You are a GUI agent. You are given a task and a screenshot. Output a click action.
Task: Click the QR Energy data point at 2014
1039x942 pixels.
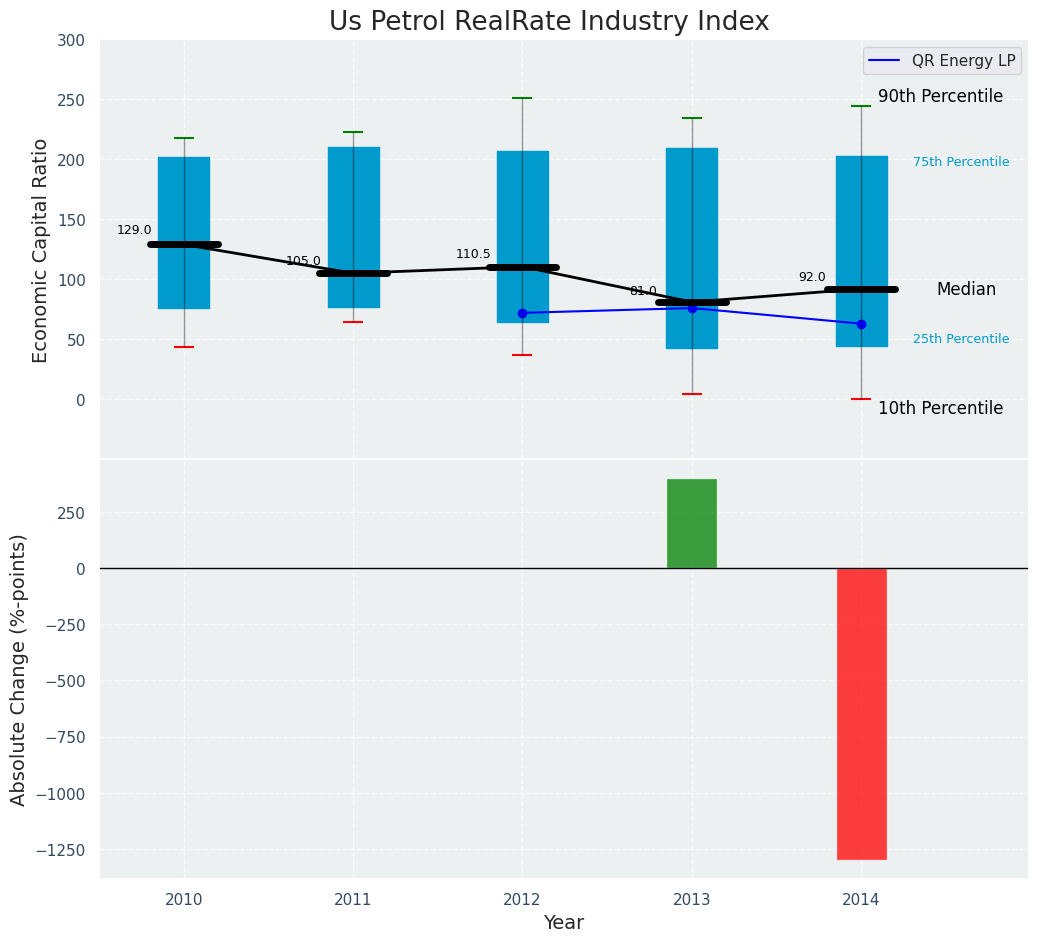[861, 324]
